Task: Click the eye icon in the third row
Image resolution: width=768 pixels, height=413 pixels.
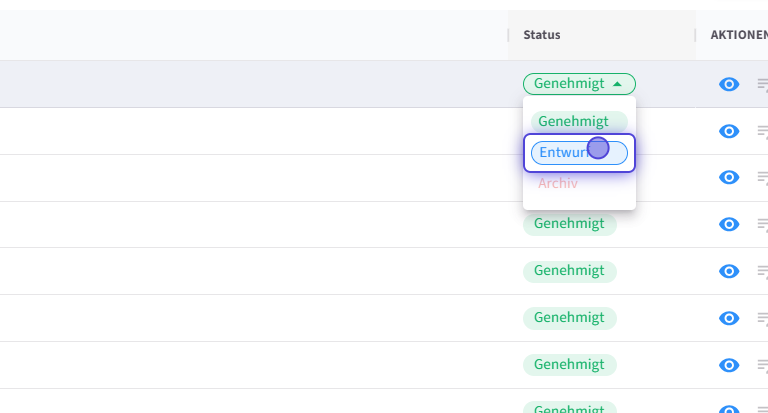Action: coord(729,177)
